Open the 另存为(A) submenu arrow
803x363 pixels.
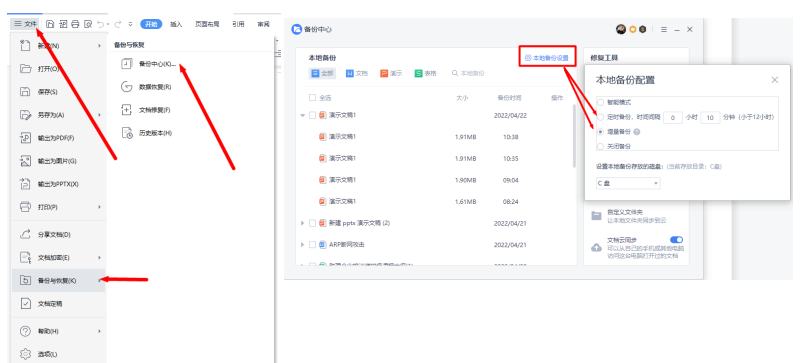coord(99,115)
